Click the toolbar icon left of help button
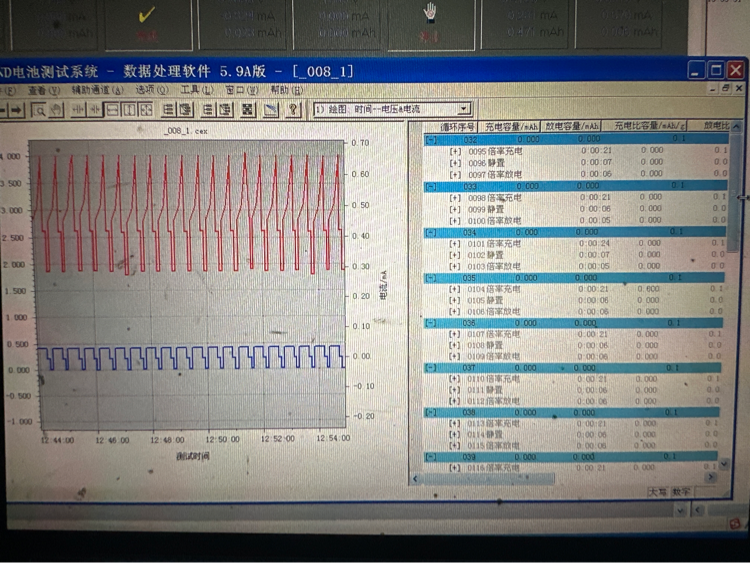The height and width of the screenshot is (563, 750). [269, 110]
